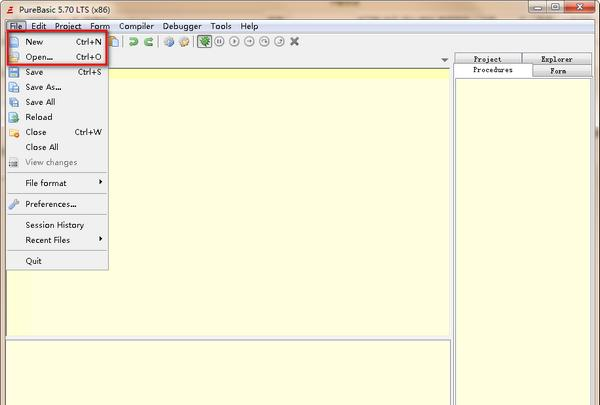Expand the File format submenu

(x=57, y=183)
